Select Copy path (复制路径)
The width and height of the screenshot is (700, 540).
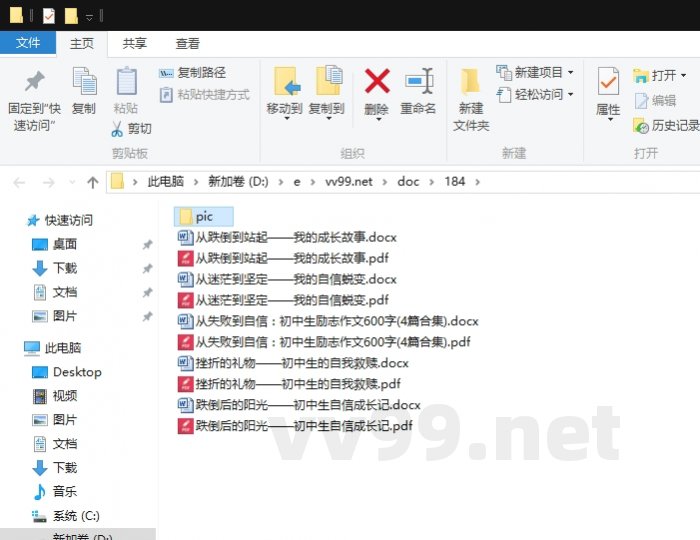coord(193,72)
